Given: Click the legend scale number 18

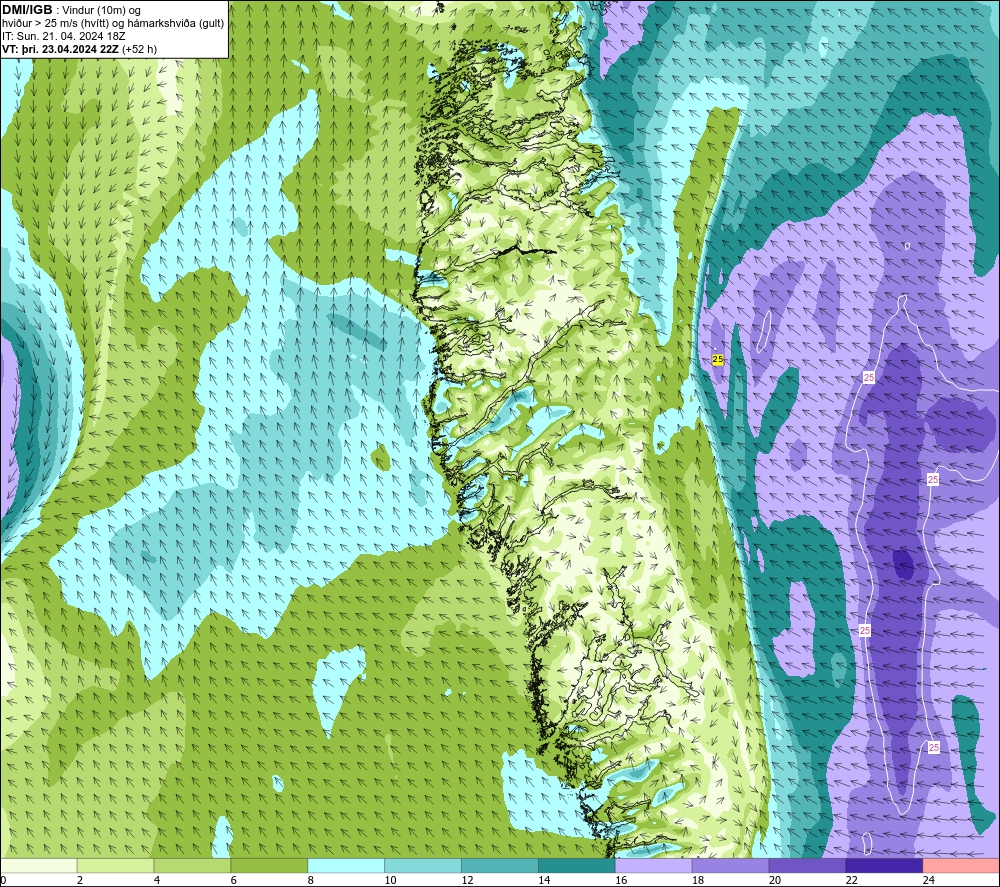Looking at the screenshot, I should click(698, 880).
